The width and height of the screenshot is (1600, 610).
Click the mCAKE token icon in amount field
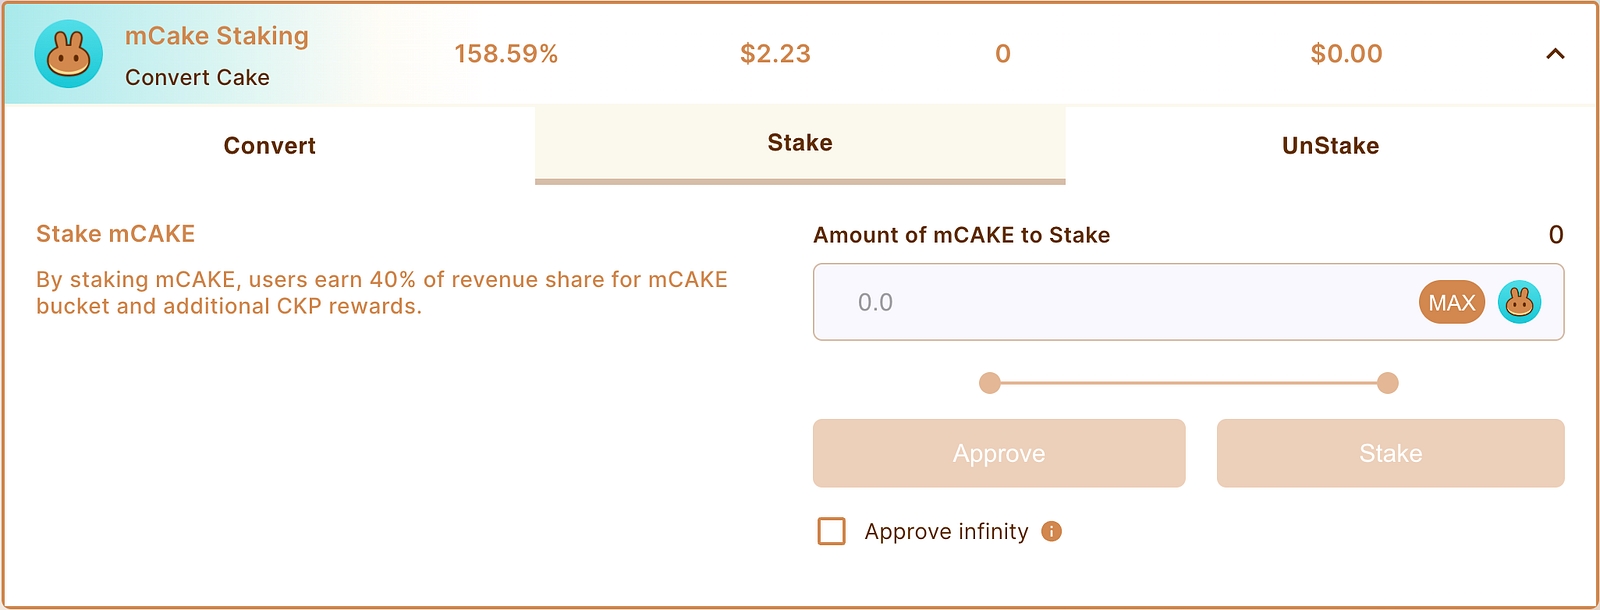1519,302
